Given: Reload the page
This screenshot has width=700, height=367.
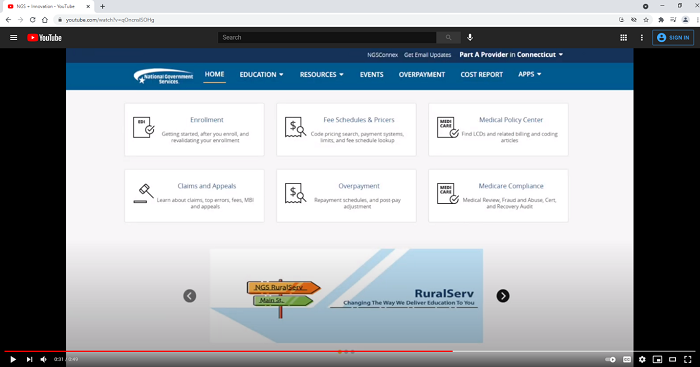Looking at the screenshot, I should tap(33, 20).
